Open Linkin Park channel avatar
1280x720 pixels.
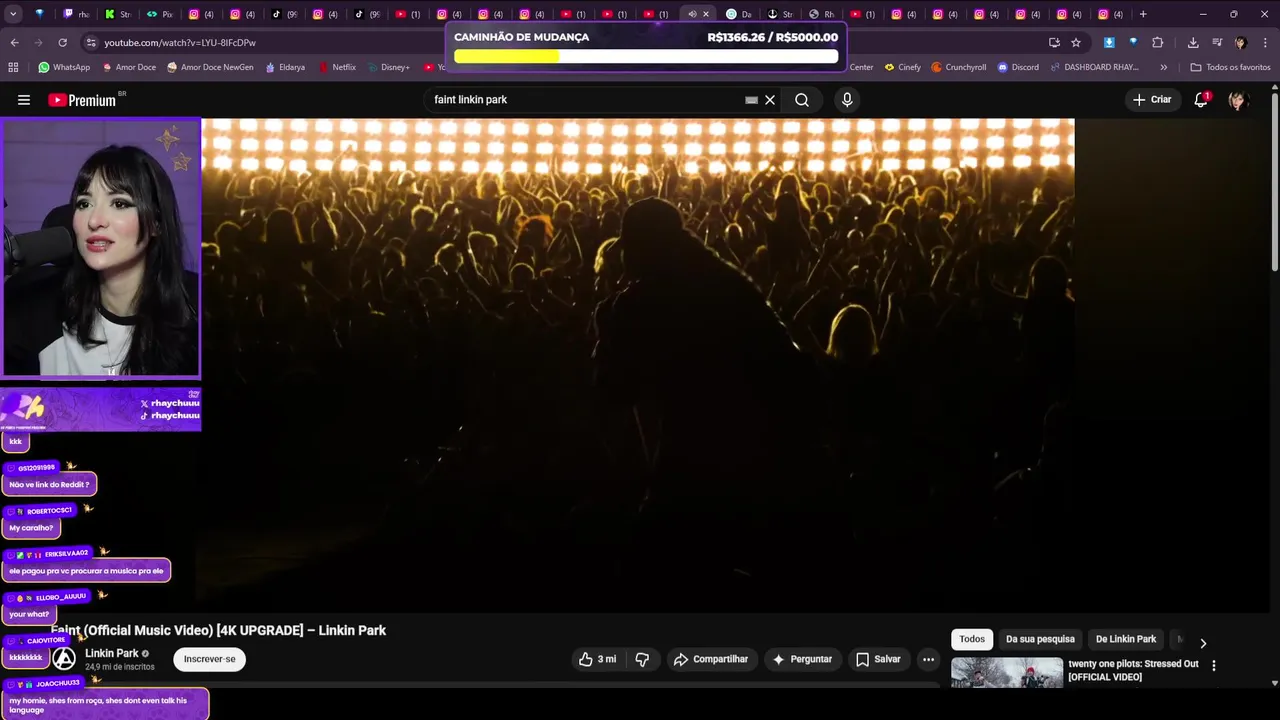[x=64, y=659]
